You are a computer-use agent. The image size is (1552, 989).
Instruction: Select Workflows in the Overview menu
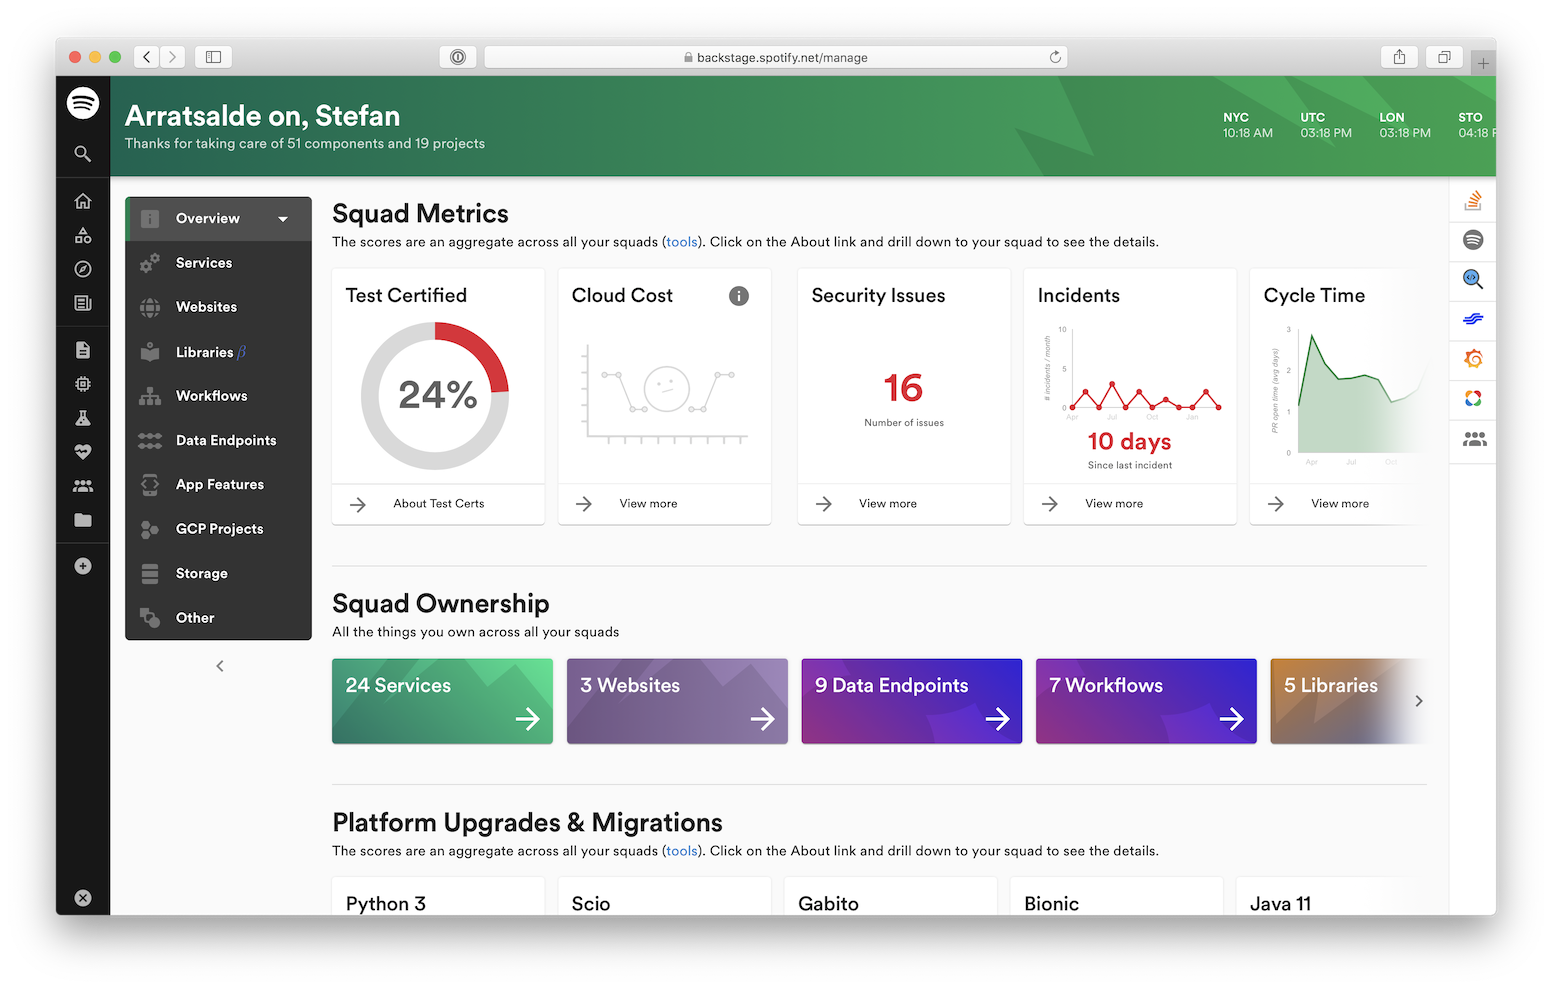[213, 396]
